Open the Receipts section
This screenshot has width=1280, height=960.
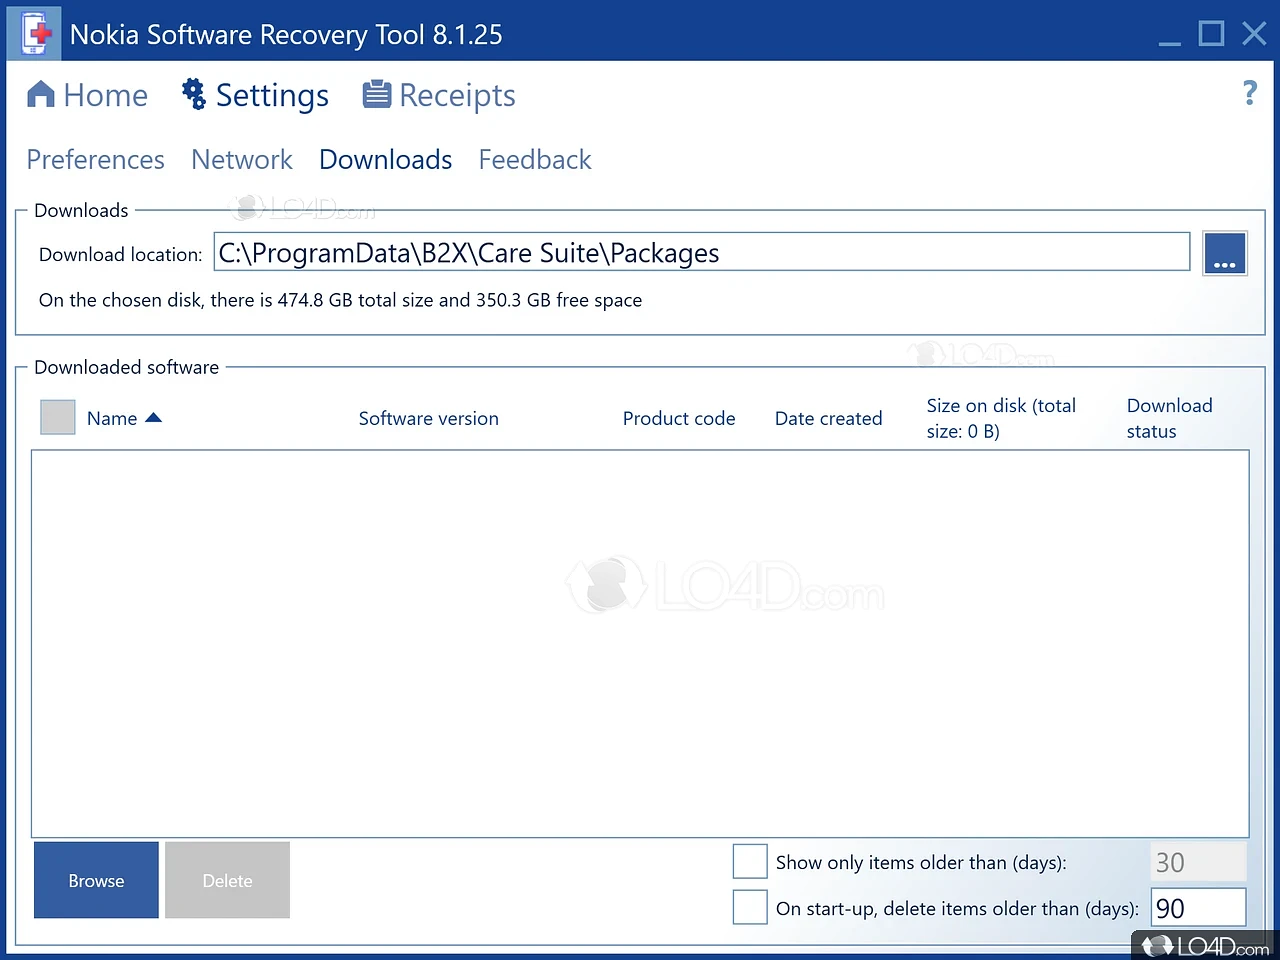pos(439,95)
